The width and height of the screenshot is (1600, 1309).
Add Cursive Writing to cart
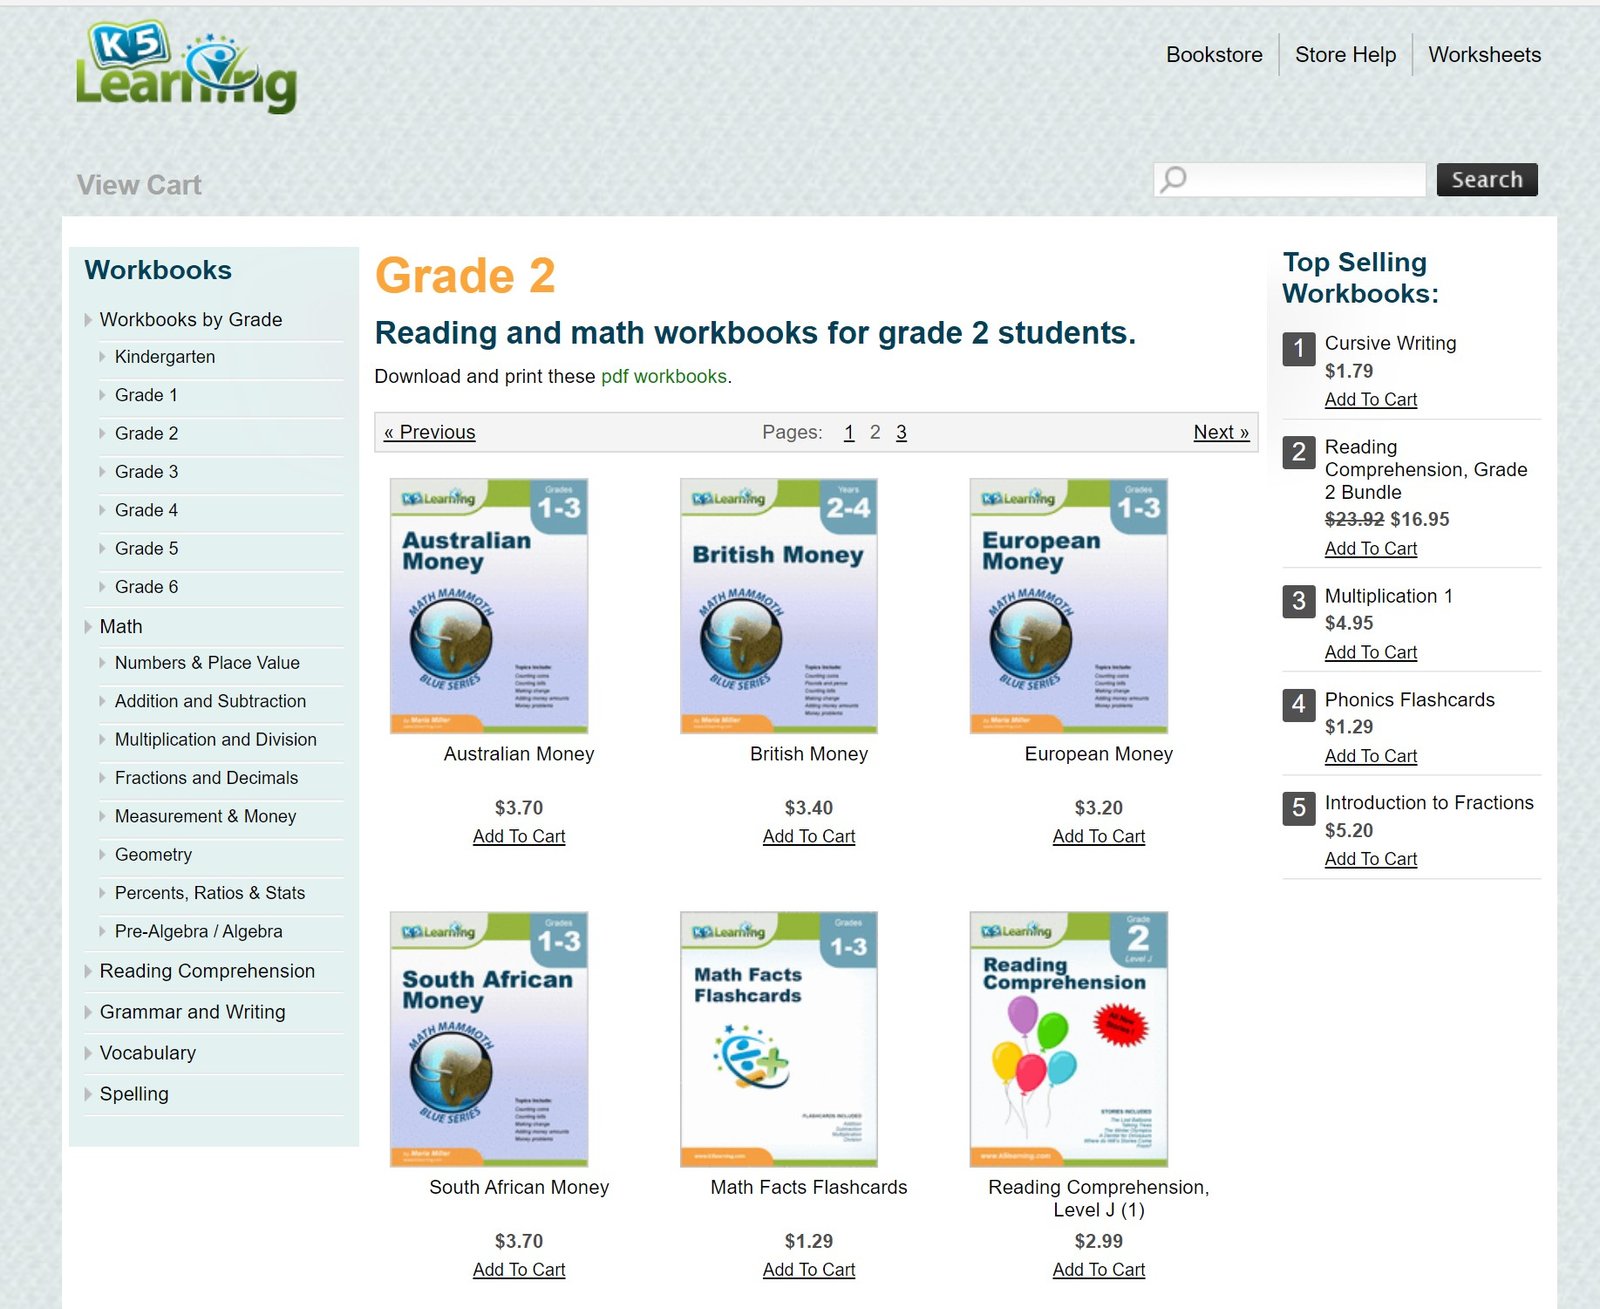tap(1371, 400)
